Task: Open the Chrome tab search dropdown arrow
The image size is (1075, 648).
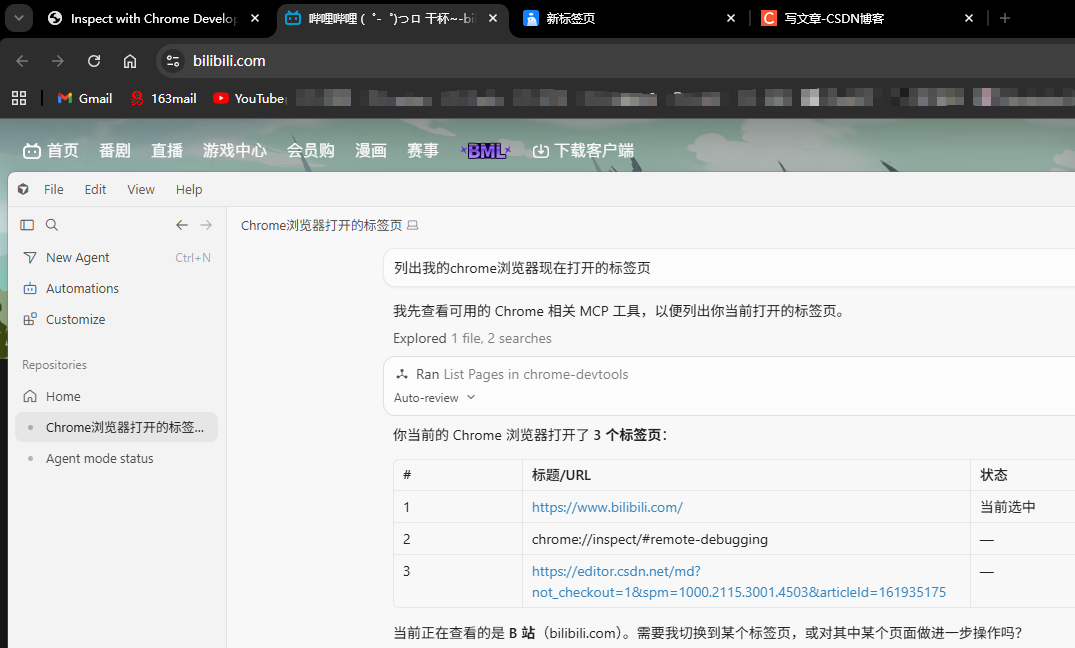Action: pyautogui.click(x=19, y=19)
